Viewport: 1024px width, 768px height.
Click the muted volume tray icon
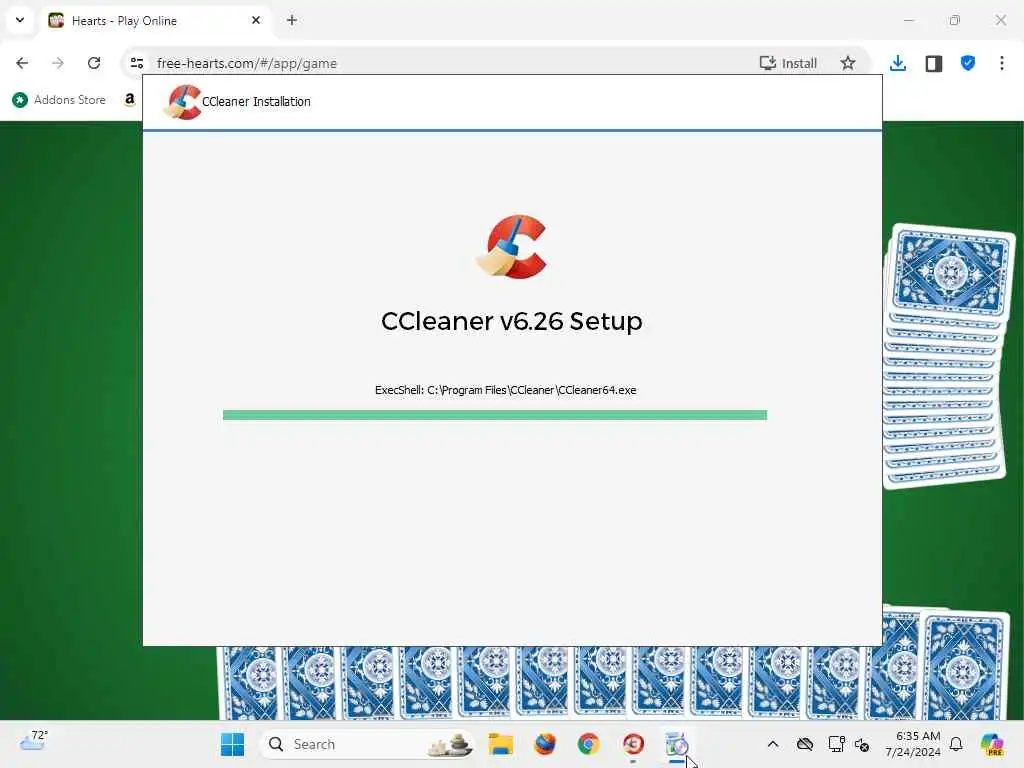point(862,744)
